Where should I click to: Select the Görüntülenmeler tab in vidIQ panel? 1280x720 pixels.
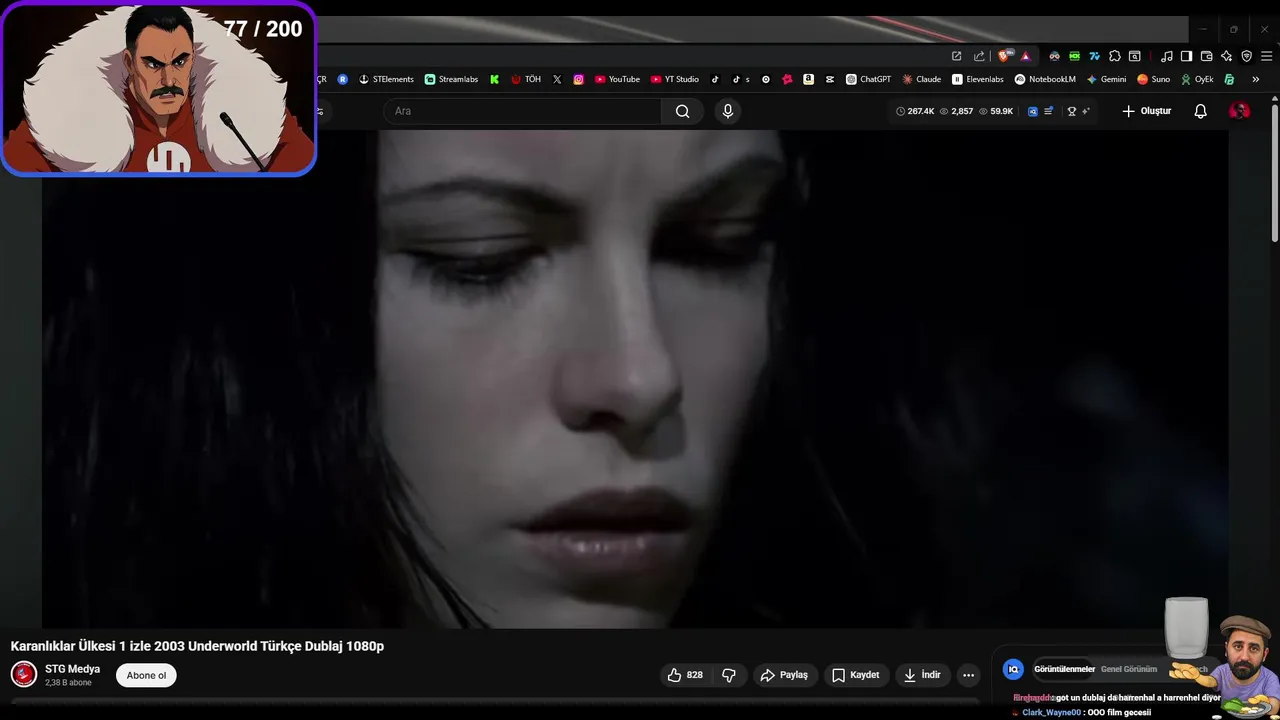tap(1064, 669)
